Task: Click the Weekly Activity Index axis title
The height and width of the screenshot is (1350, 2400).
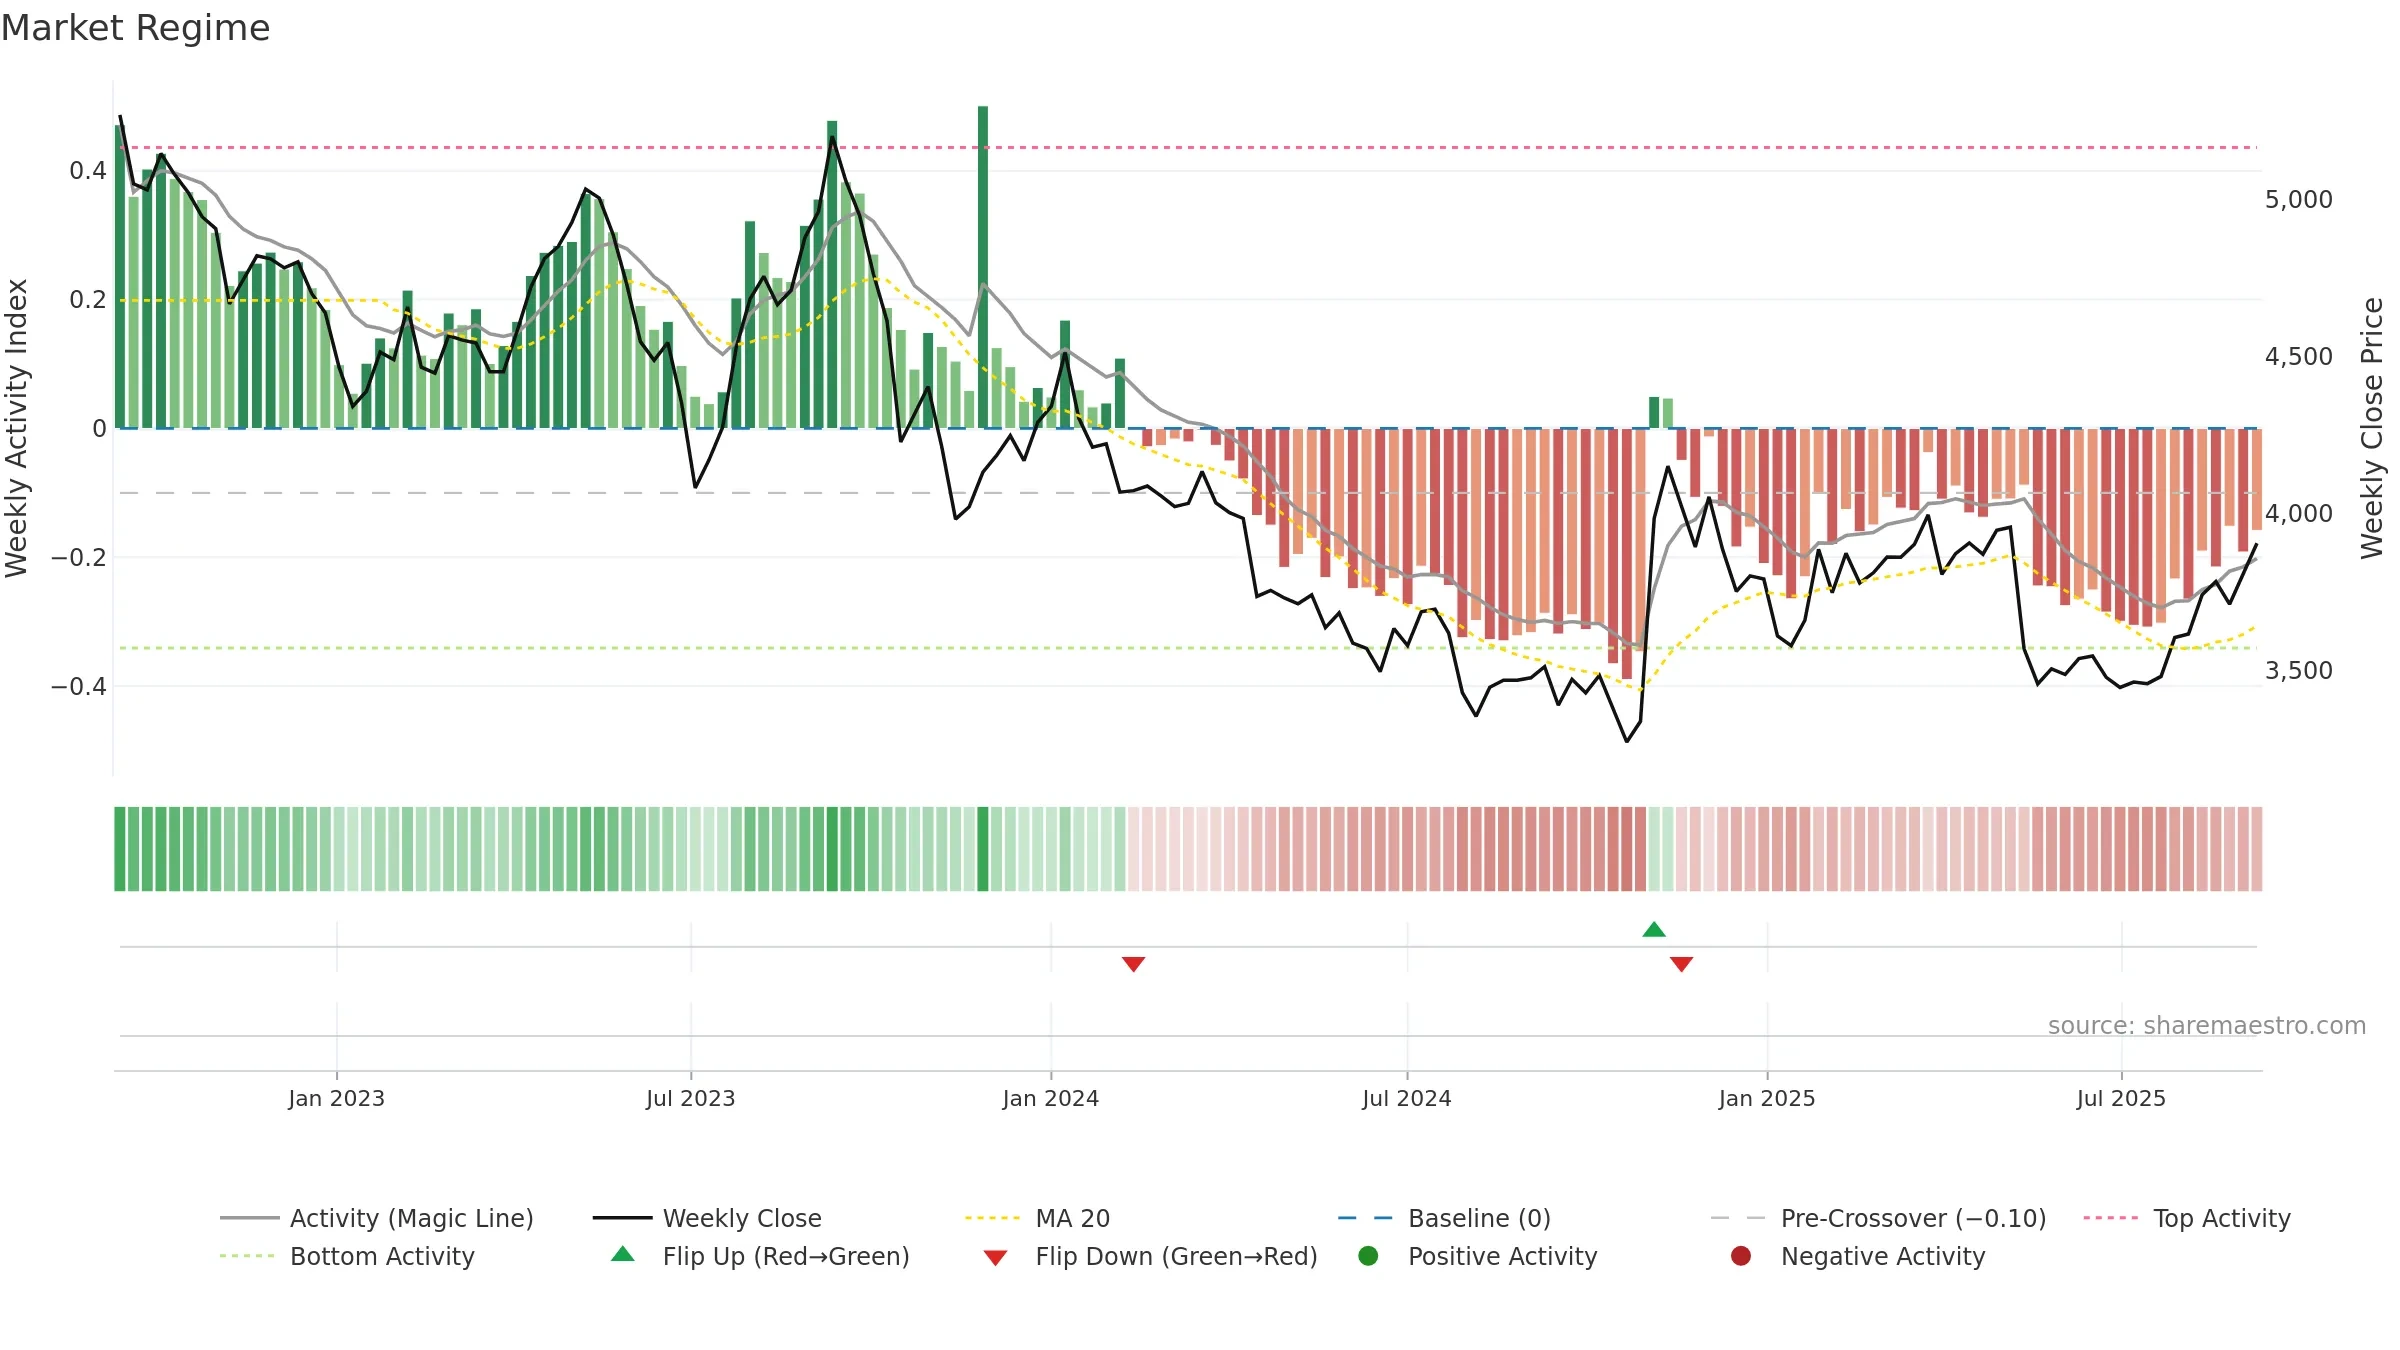Action: [x=17, y=428]
